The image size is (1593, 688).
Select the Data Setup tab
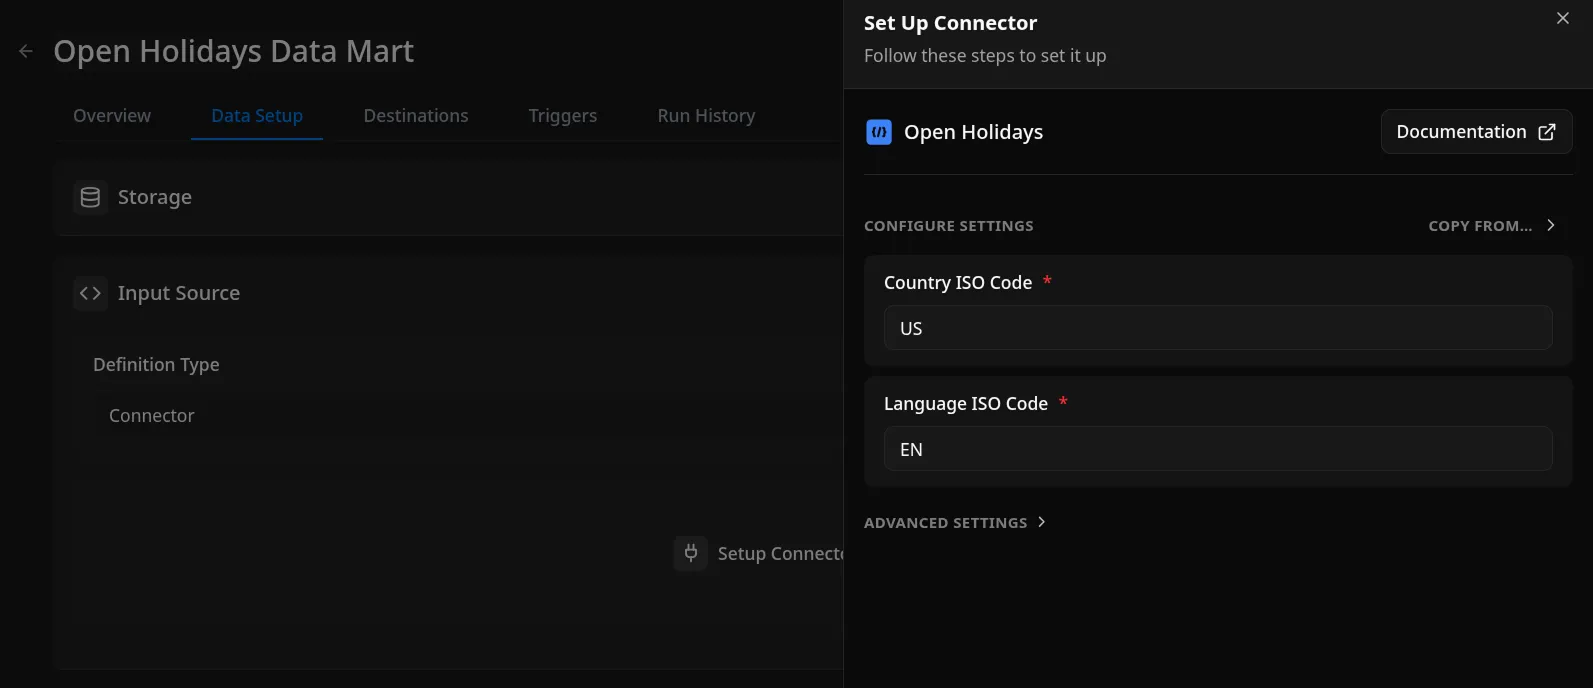[257, 116]
